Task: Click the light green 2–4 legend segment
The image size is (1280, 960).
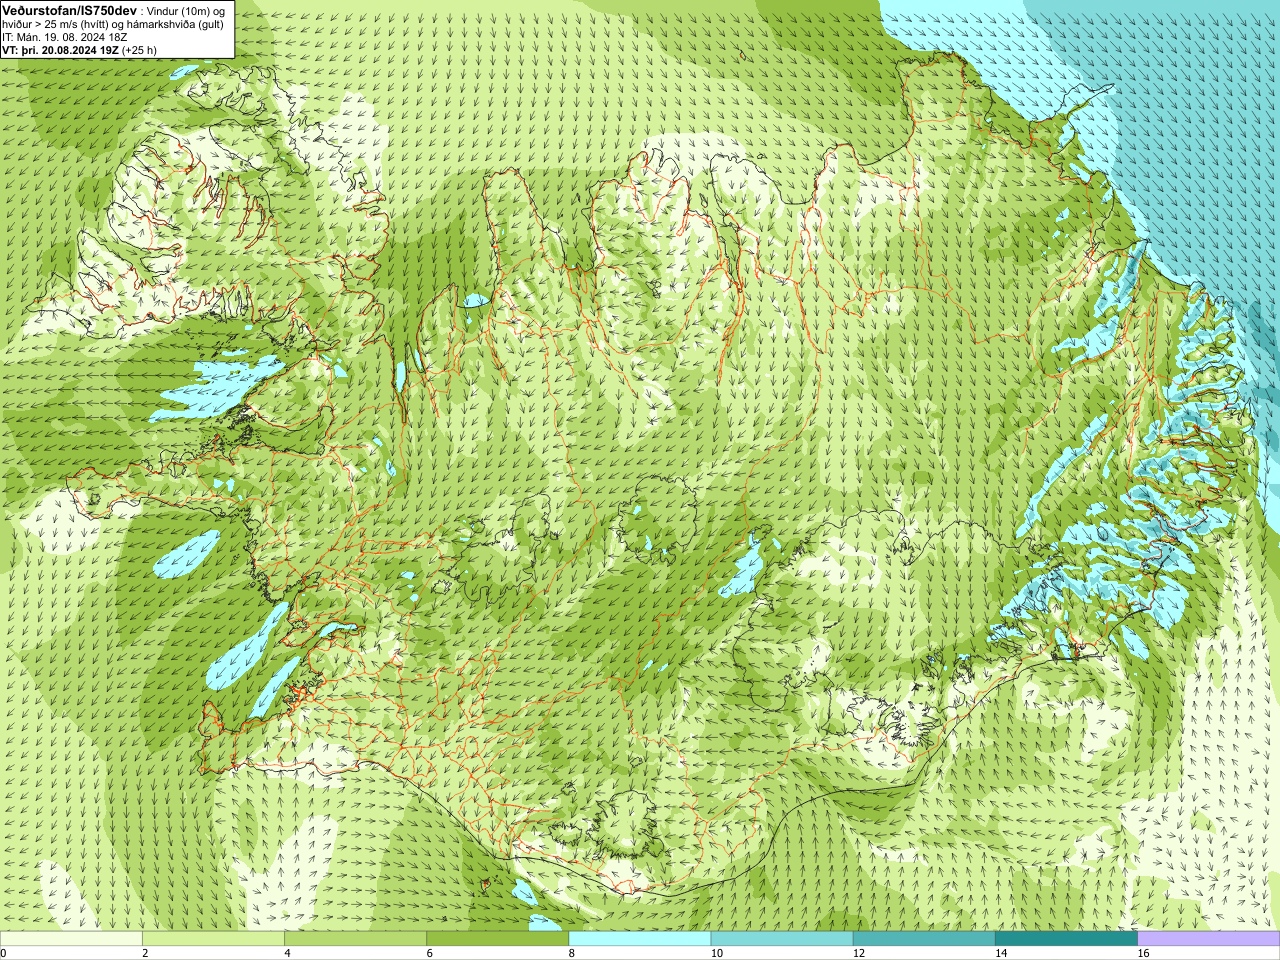Action: (x=213, y=939)
